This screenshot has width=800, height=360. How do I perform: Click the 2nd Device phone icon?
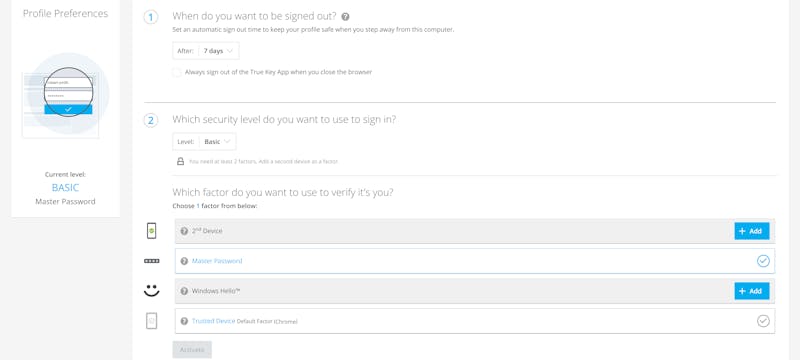click(x=152, y=231)
